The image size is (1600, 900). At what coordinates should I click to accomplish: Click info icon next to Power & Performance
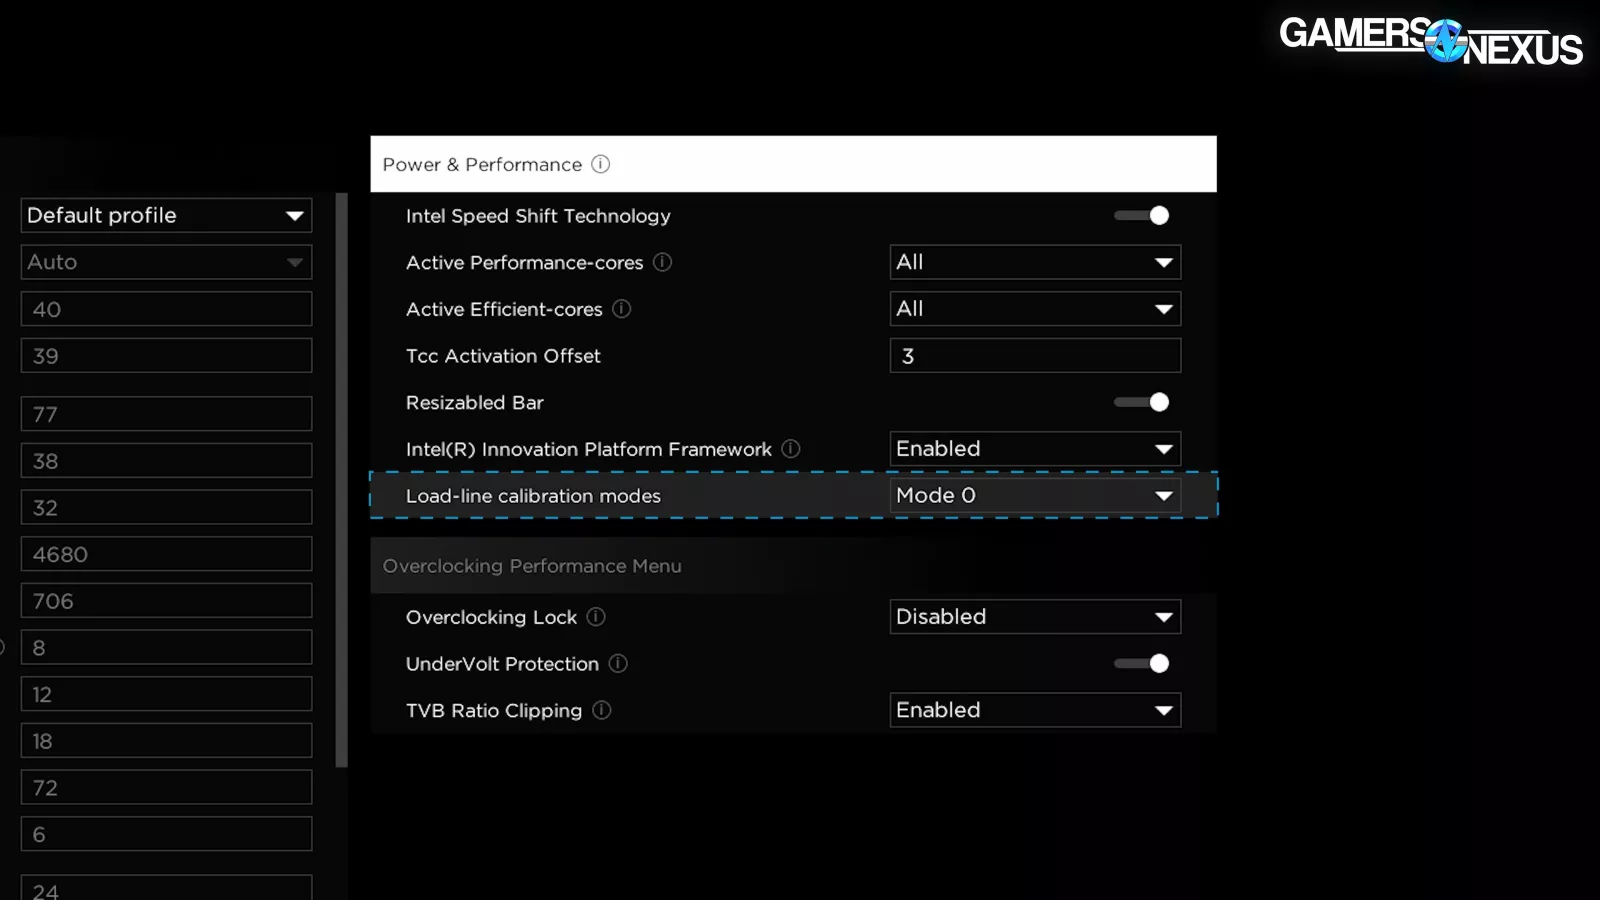point(600,164)
